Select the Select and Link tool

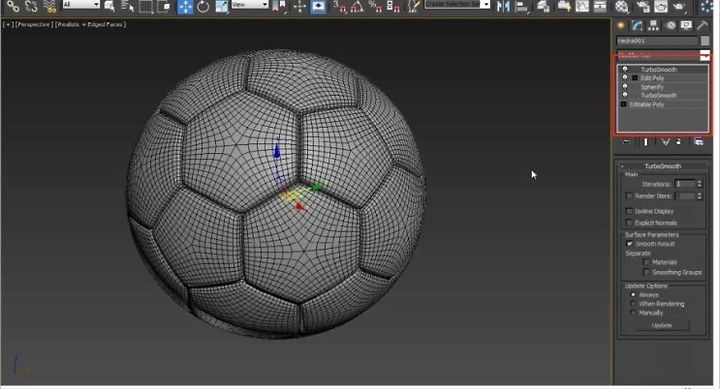tap(13, 6)
